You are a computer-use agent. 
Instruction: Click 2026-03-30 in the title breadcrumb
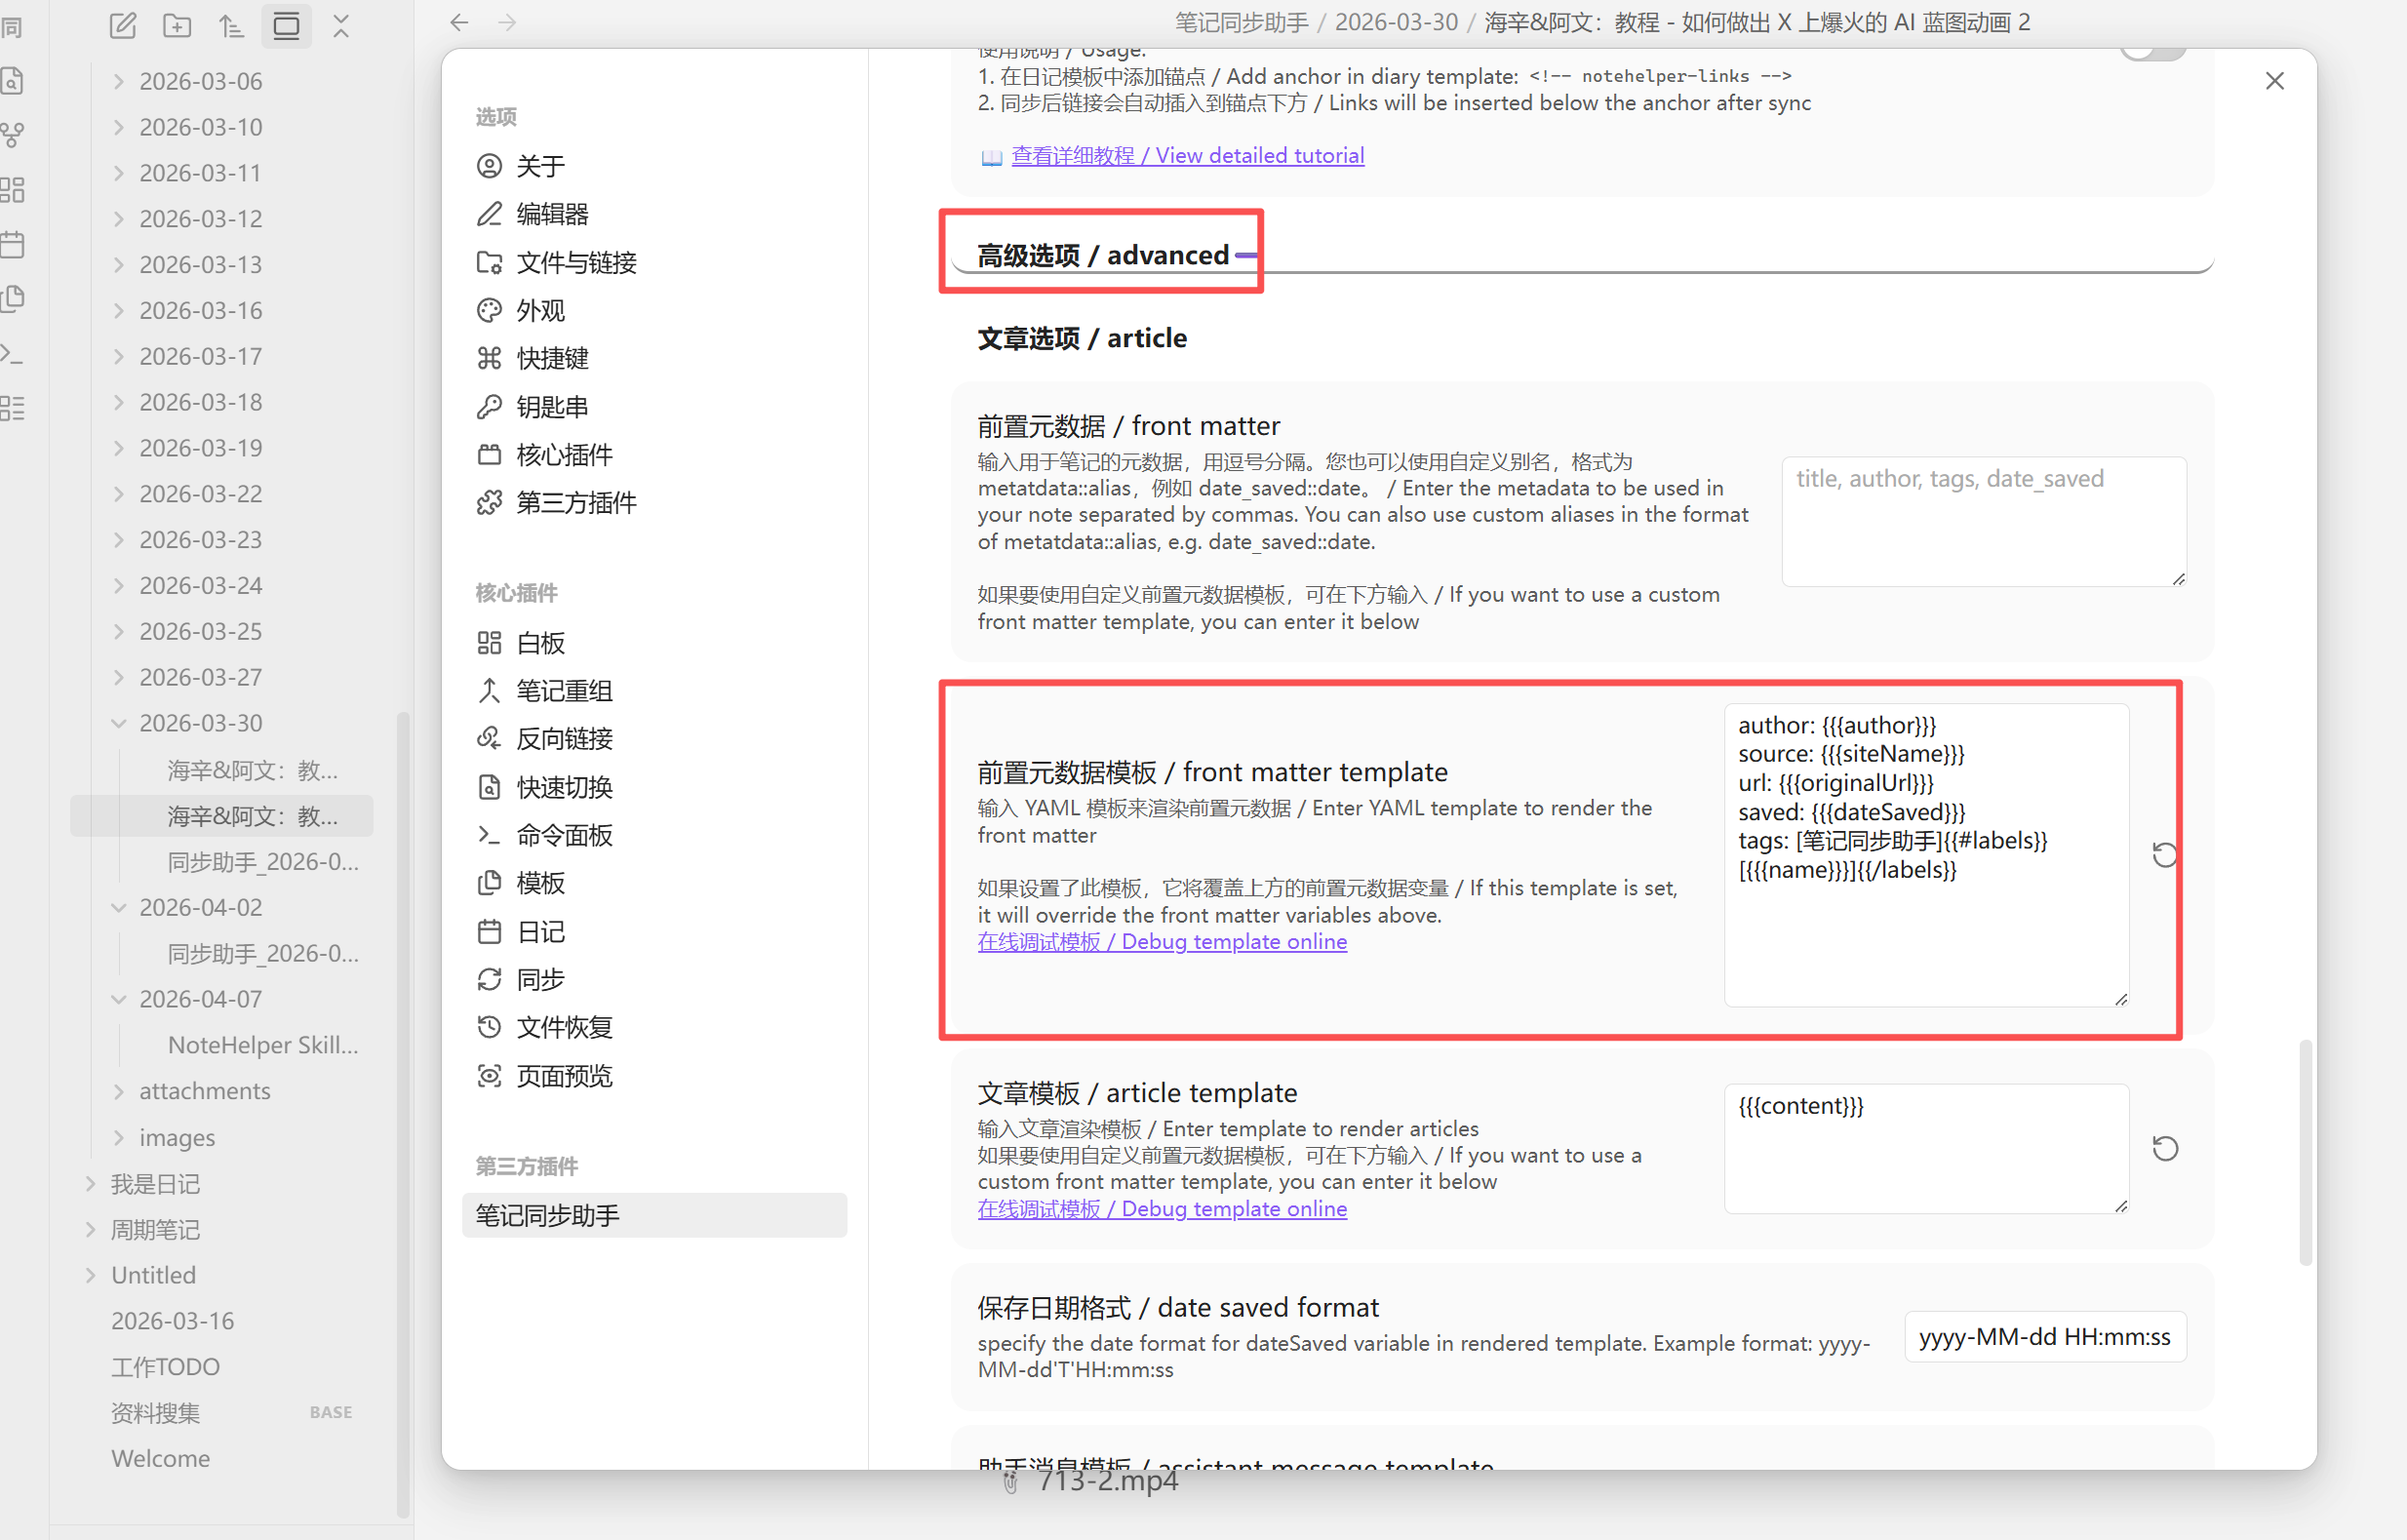point(1396,22)
